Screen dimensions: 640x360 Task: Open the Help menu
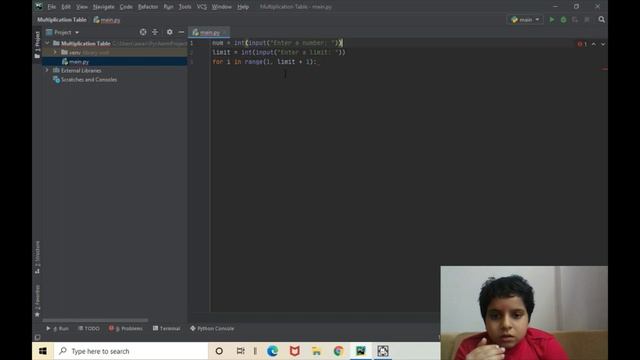tap(243, 7)
